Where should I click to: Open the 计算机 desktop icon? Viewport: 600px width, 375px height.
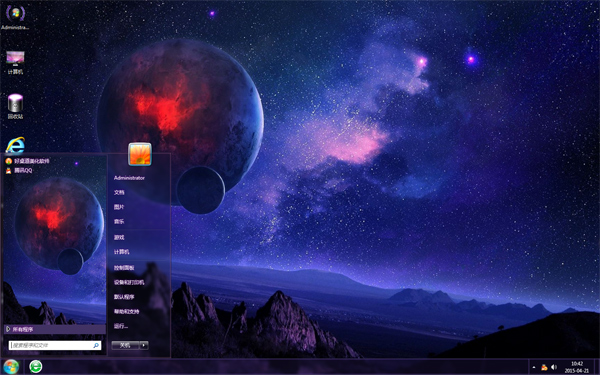coord(15,62)
